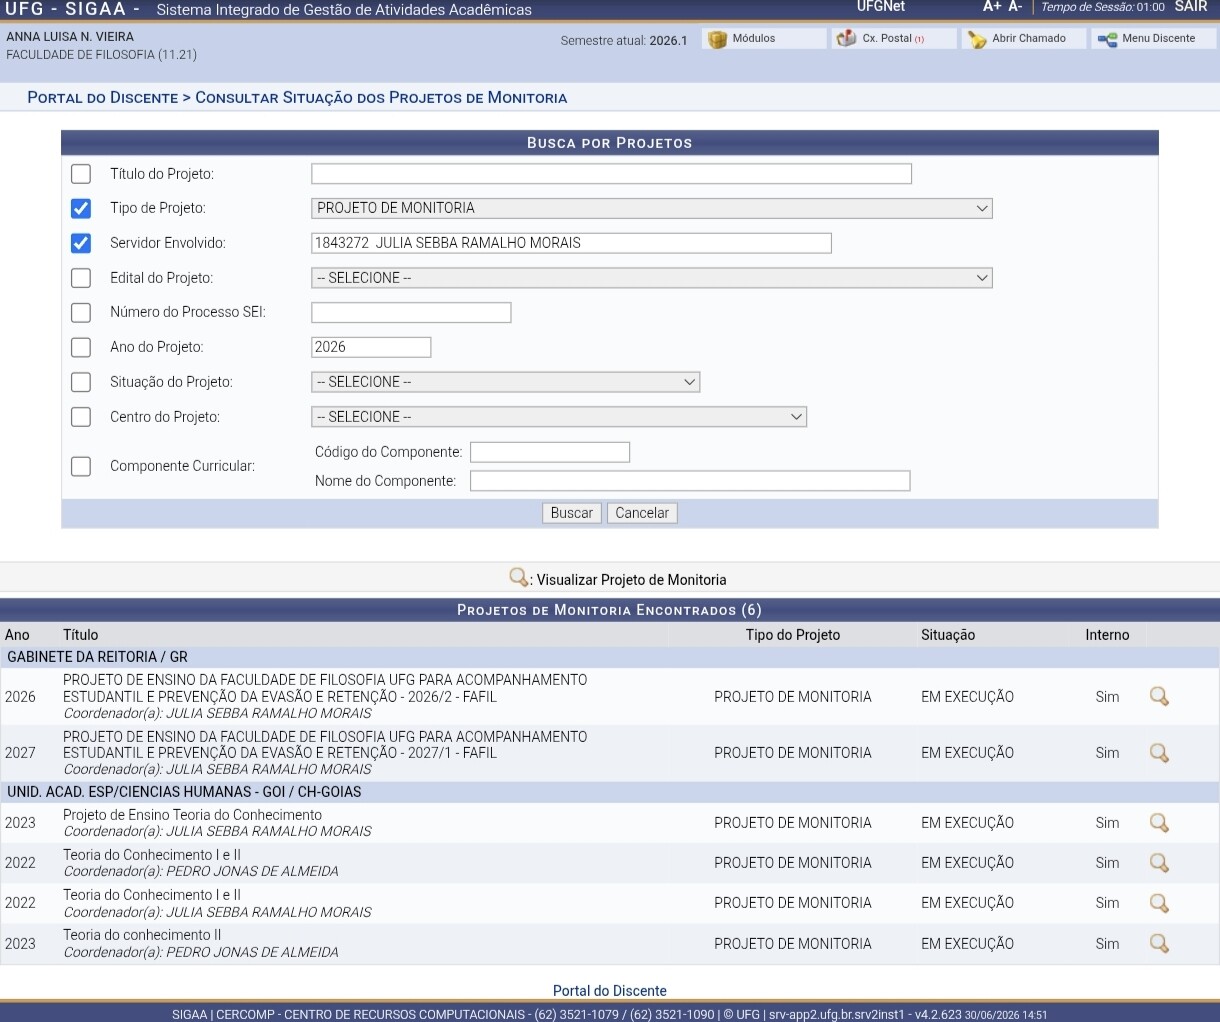Click the Menu Discente icon
This screenshot has height=1022, width=1220.
click(1107, 39)
